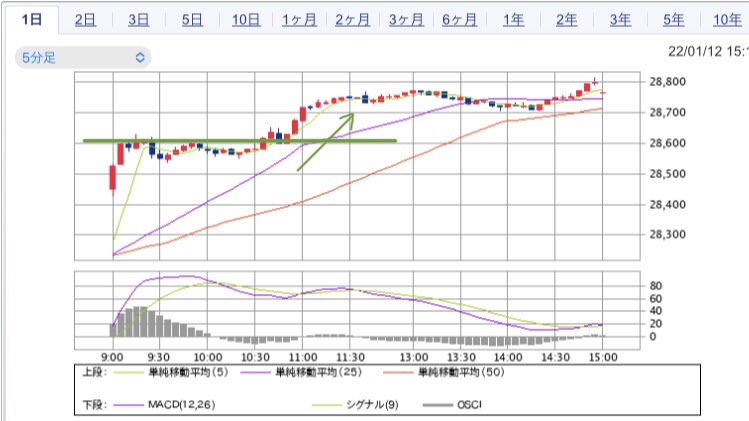Click the 13:00 time axis label
The height and width of the screenshot is (421, 749).
(414, 357)
